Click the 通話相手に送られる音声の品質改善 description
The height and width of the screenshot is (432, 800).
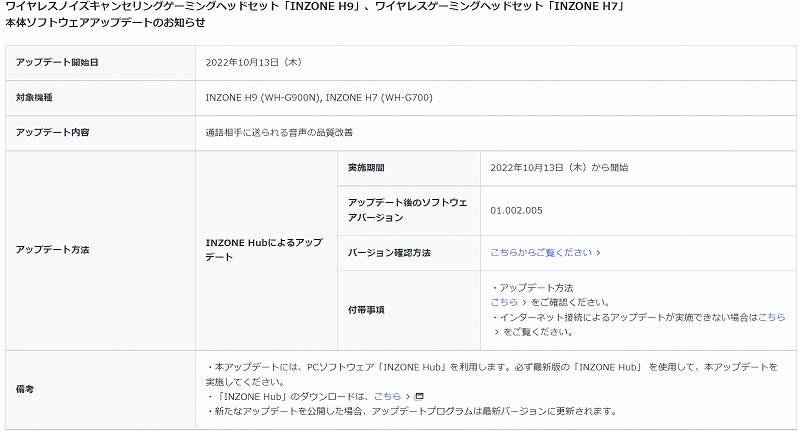tap(279, 133)
